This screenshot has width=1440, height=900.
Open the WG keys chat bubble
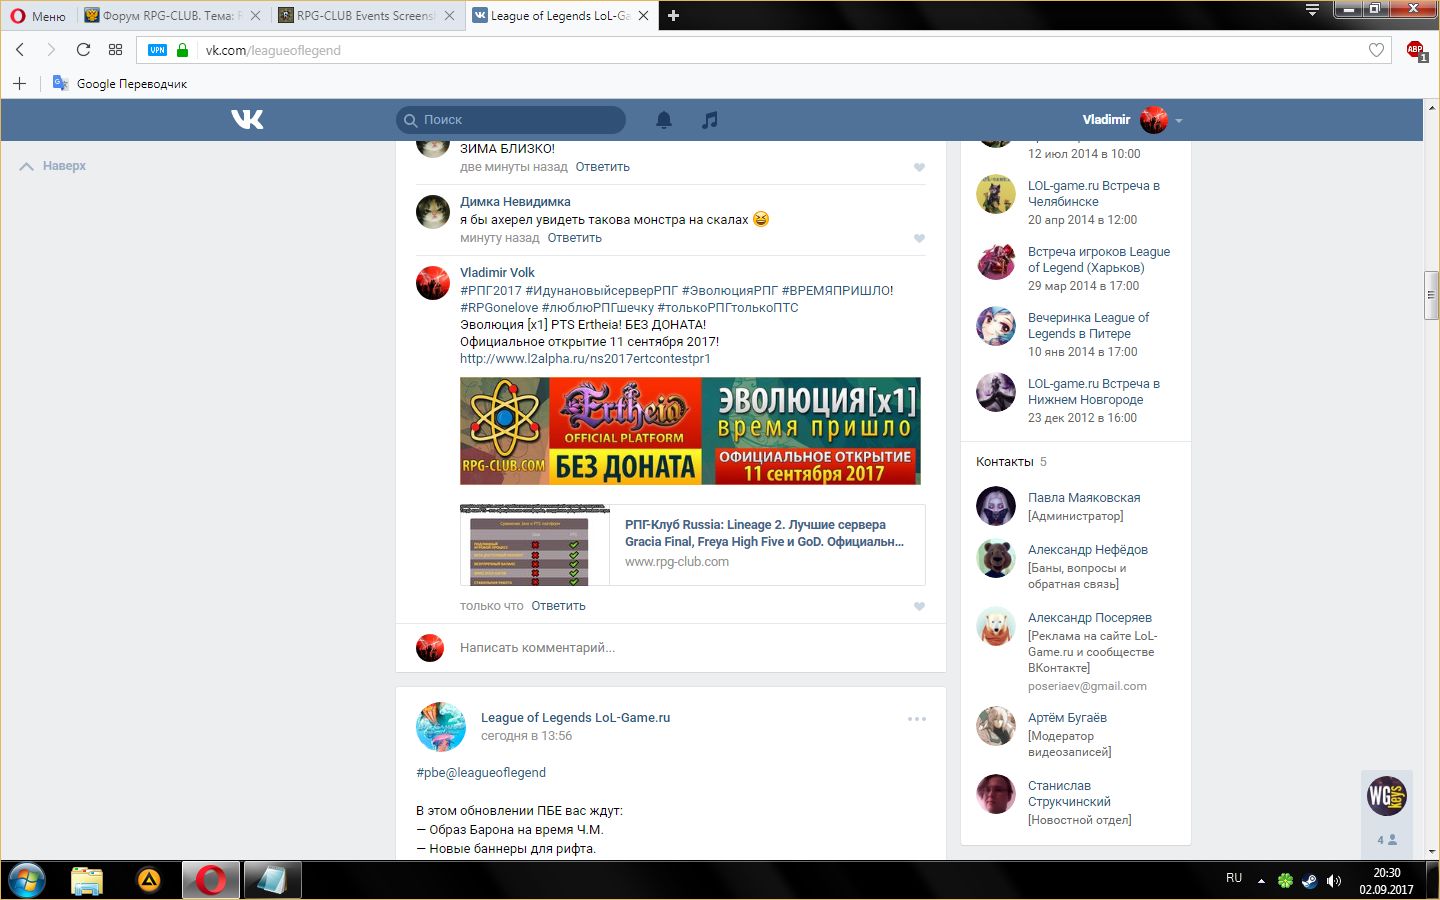(1387, 796)
